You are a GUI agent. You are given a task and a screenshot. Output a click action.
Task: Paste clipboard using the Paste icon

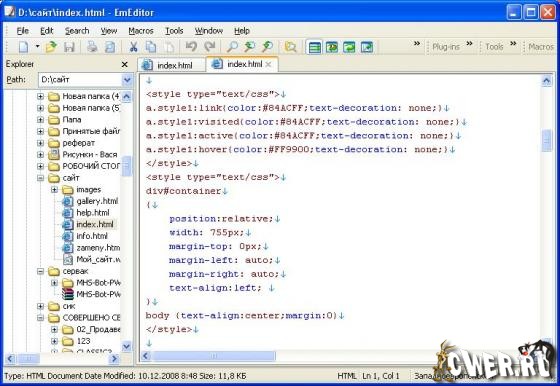tap(169, 47)
